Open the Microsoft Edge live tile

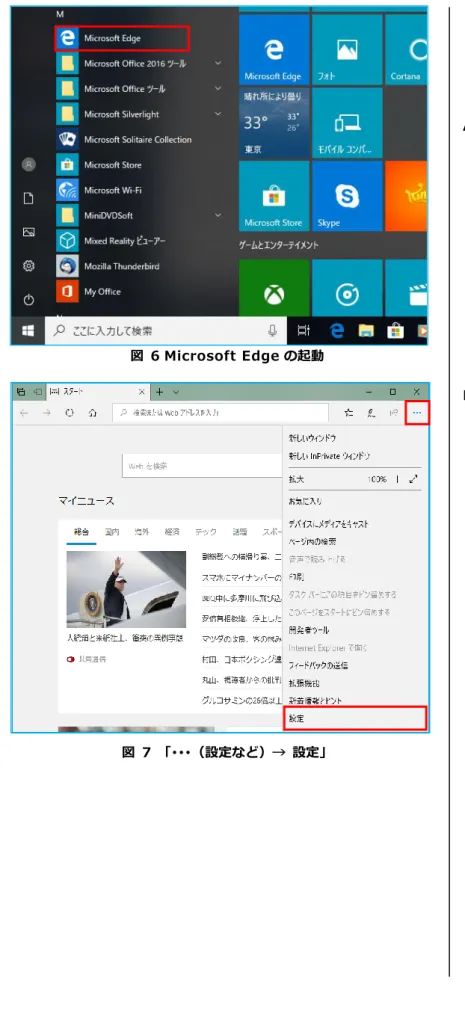click(274, 50)
